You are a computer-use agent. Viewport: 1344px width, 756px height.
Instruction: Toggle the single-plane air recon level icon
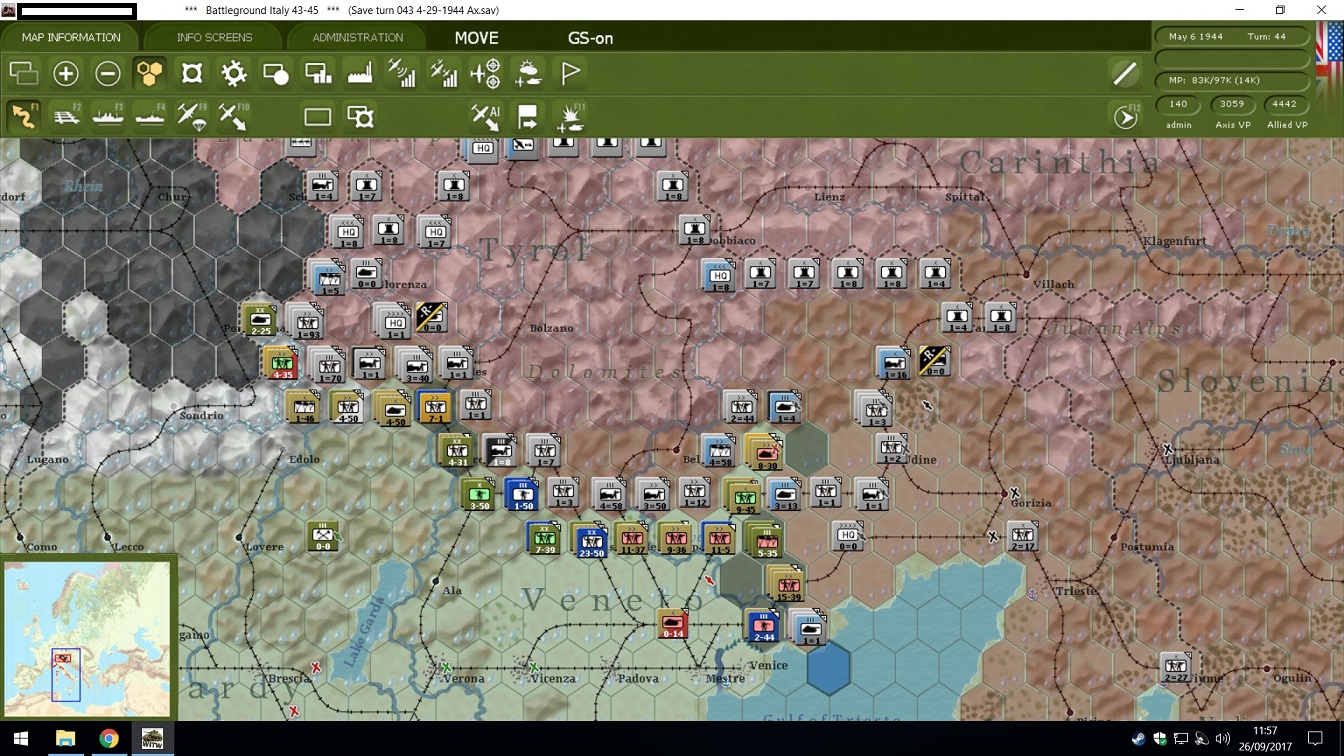[x=402, y=73]
